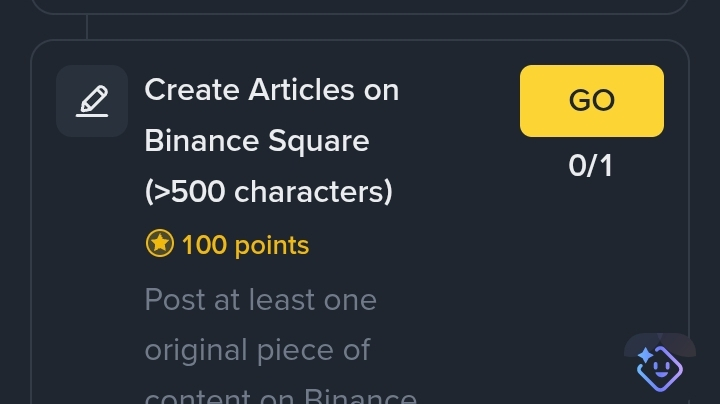Open the "Create Articles on" task title
Viewport: 720px width, 404px height.
coord(271,90)
